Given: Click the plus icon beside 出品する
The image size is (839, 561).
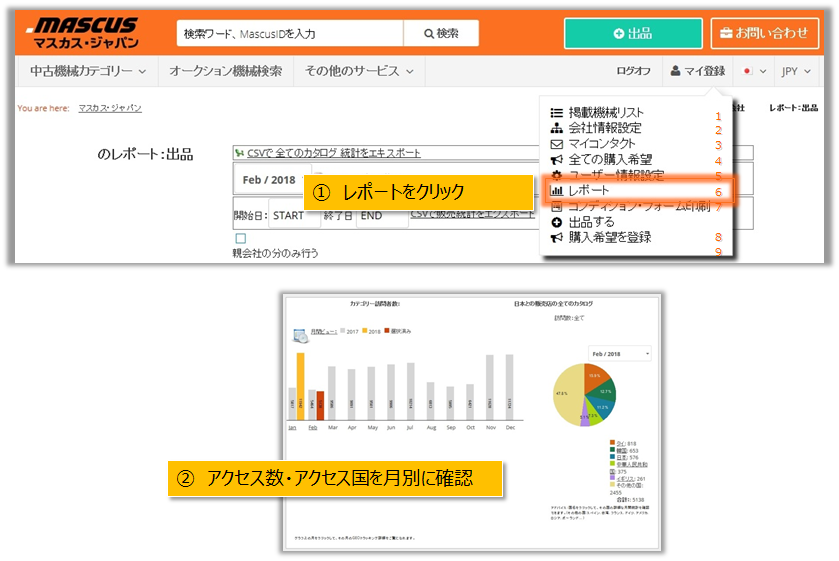Looking at the screenshot, I should tap(557, 222).
